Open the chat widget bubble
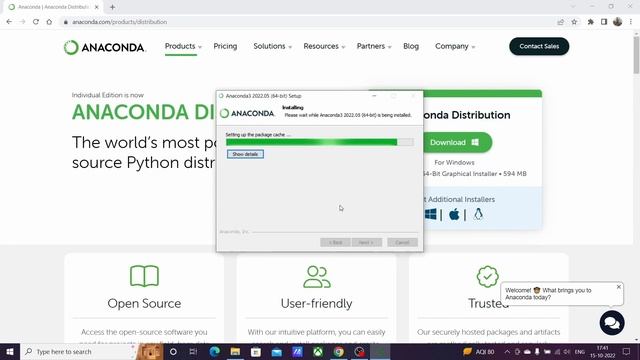Screen dimensions: 640x360 pos(612,323)
